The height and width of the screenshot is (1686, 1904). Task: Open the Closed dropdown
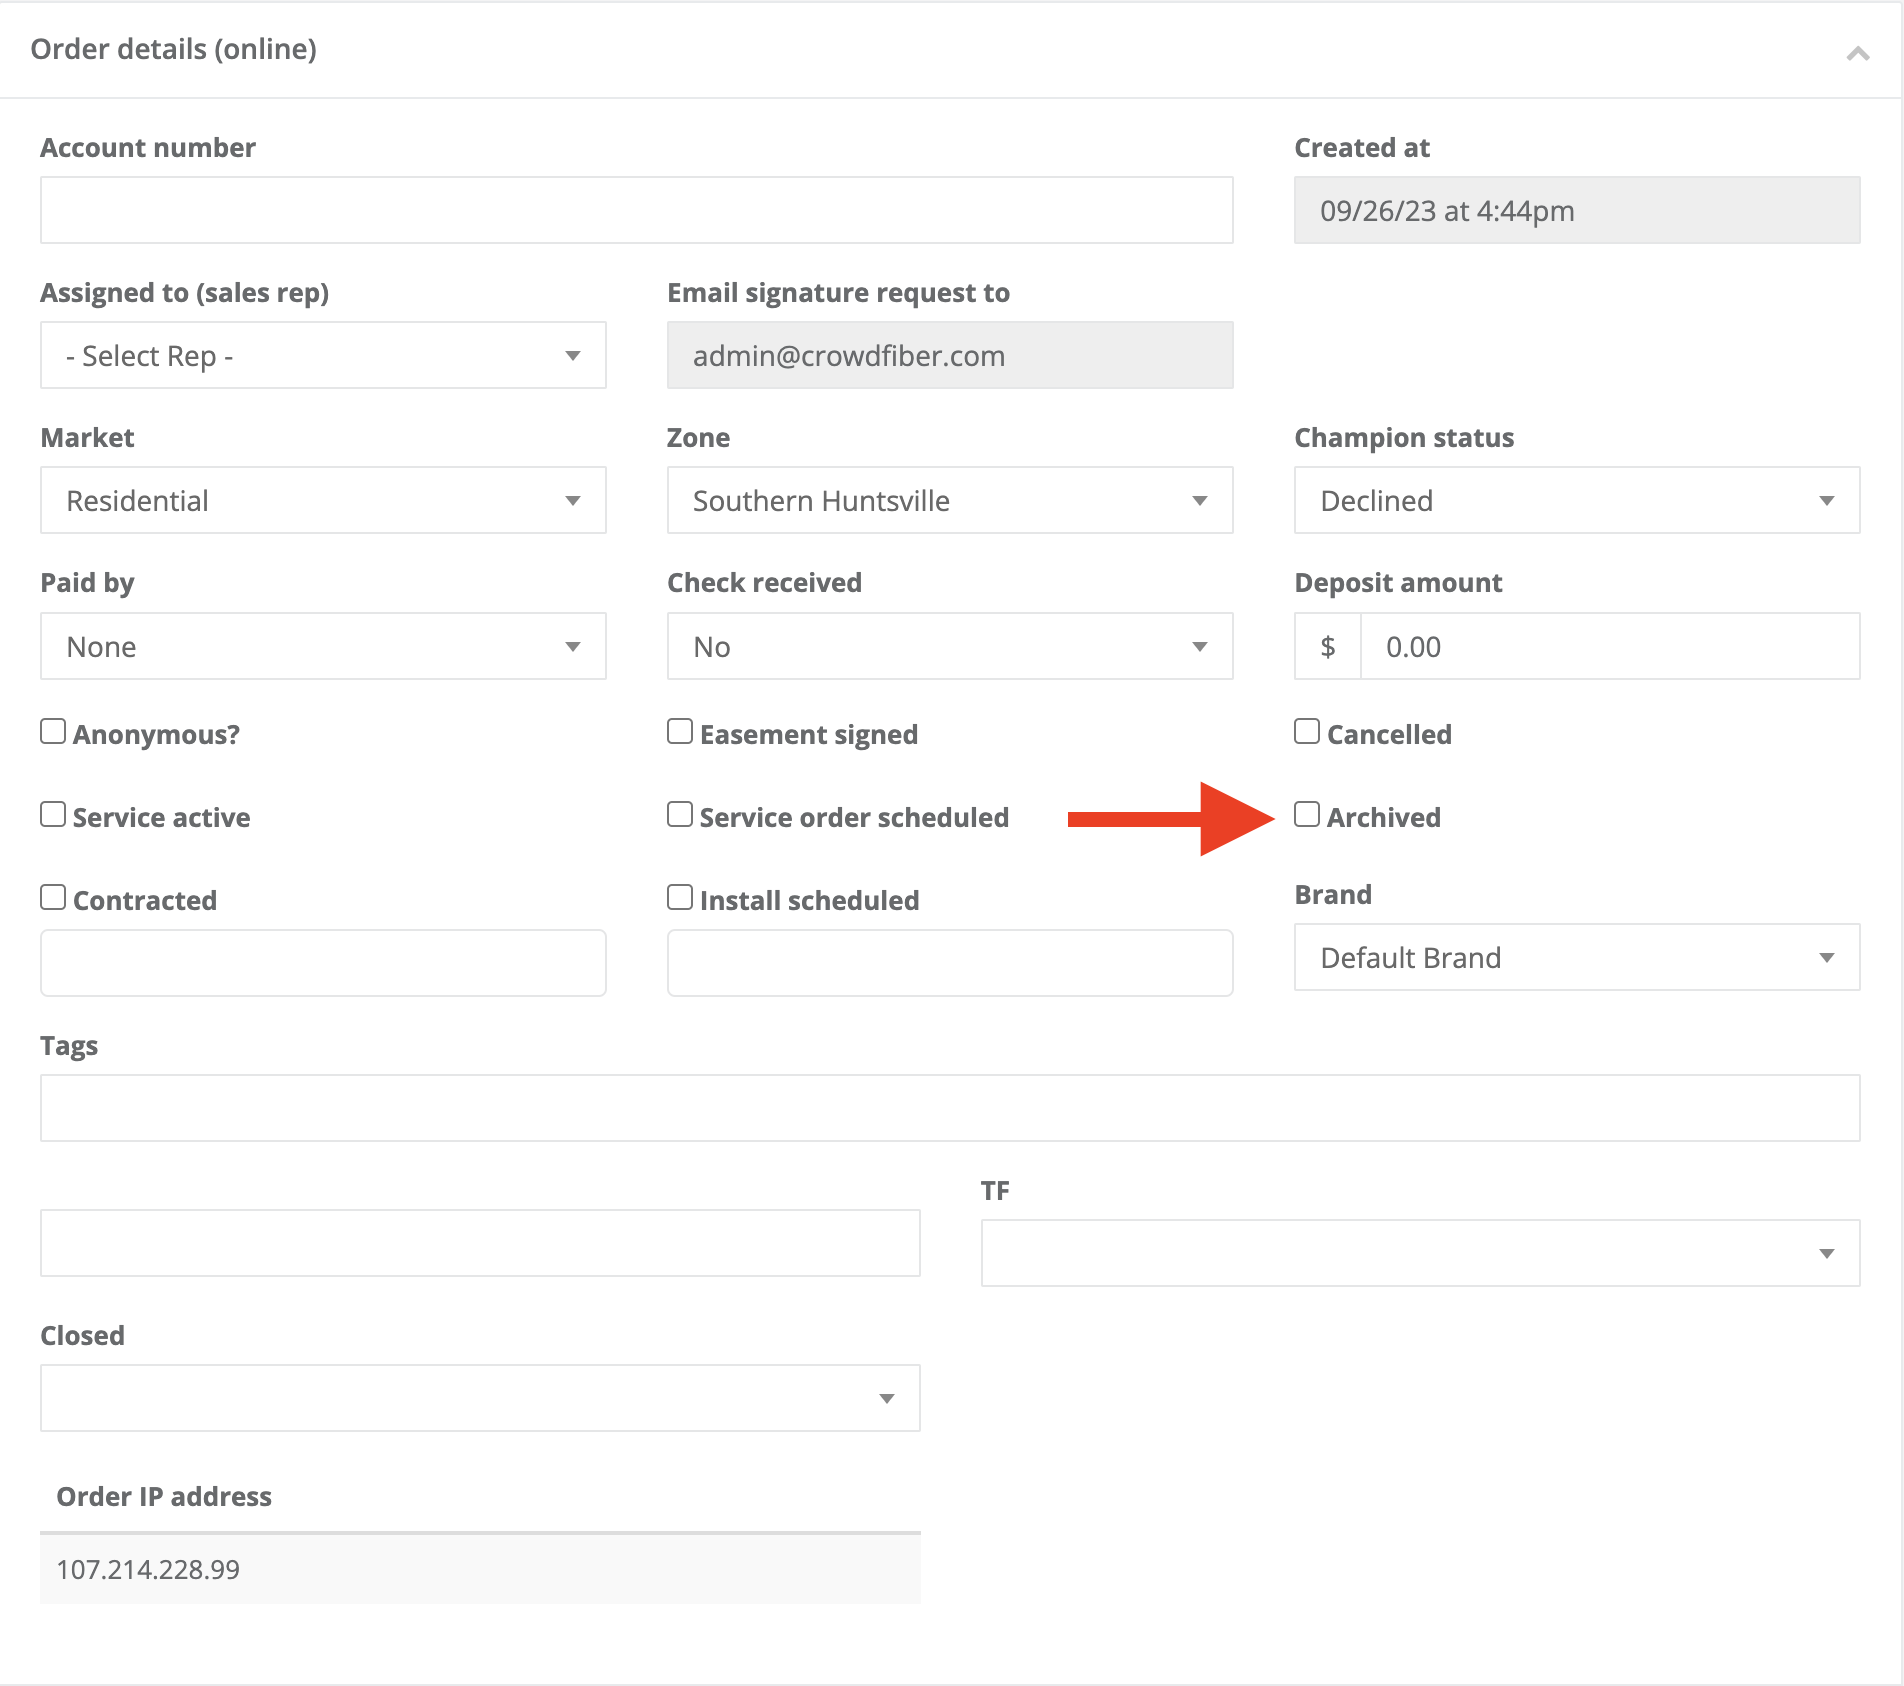coord(480,1398)
